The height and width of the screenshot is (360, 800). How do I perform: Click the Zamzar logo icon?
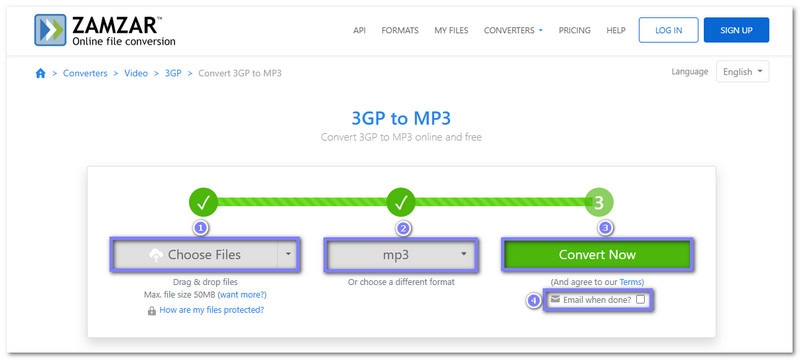pyautogui.click(x=50, y=30)
